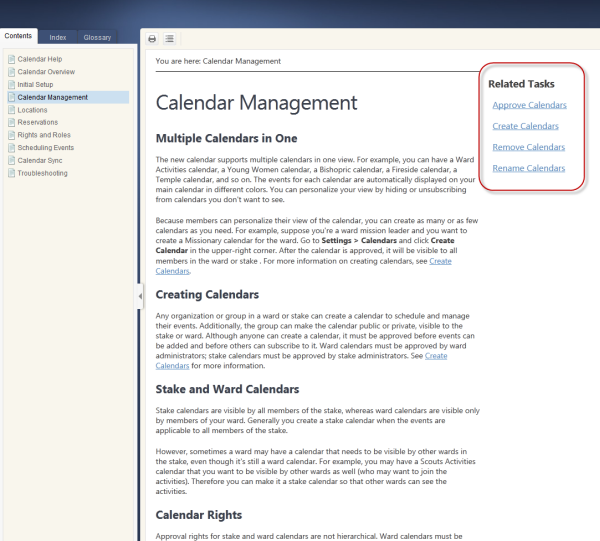Click the page icon beside Troubleshooting
Image resolution: width=600 pixels, height=541 pixels.
coord(11,173)
